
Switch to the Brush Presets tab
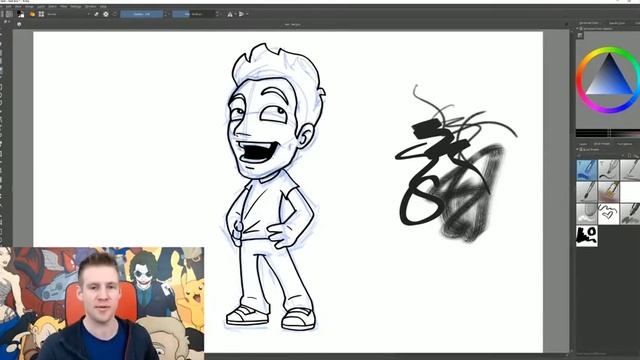point(602,144)
